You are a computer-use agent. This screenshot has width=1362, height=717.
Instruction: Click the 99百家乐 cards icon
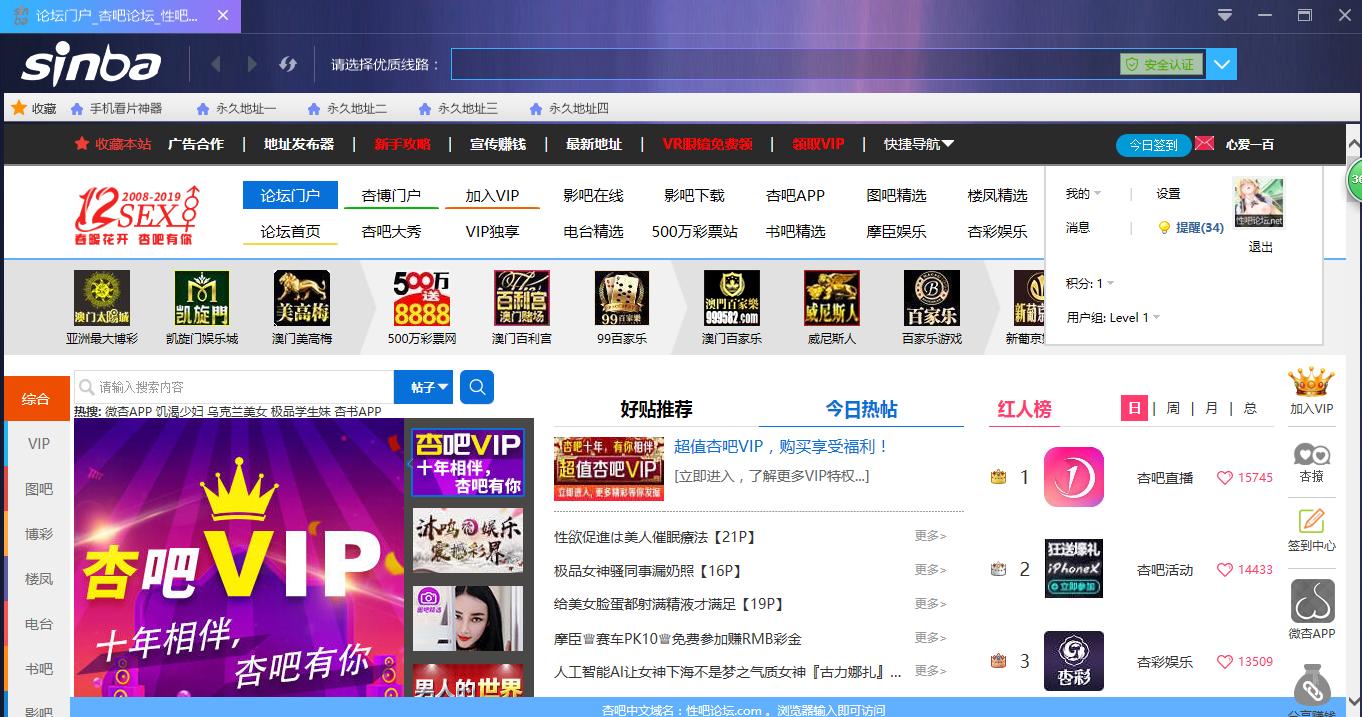(622, 298)
